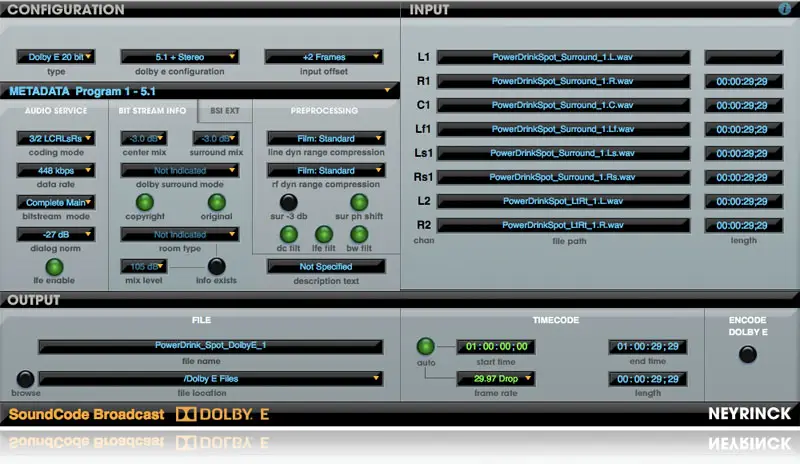Open the -27 dB dialog norm dropdown
The width and height of the screenshot is (800, 464).
(x=56, y=234)
